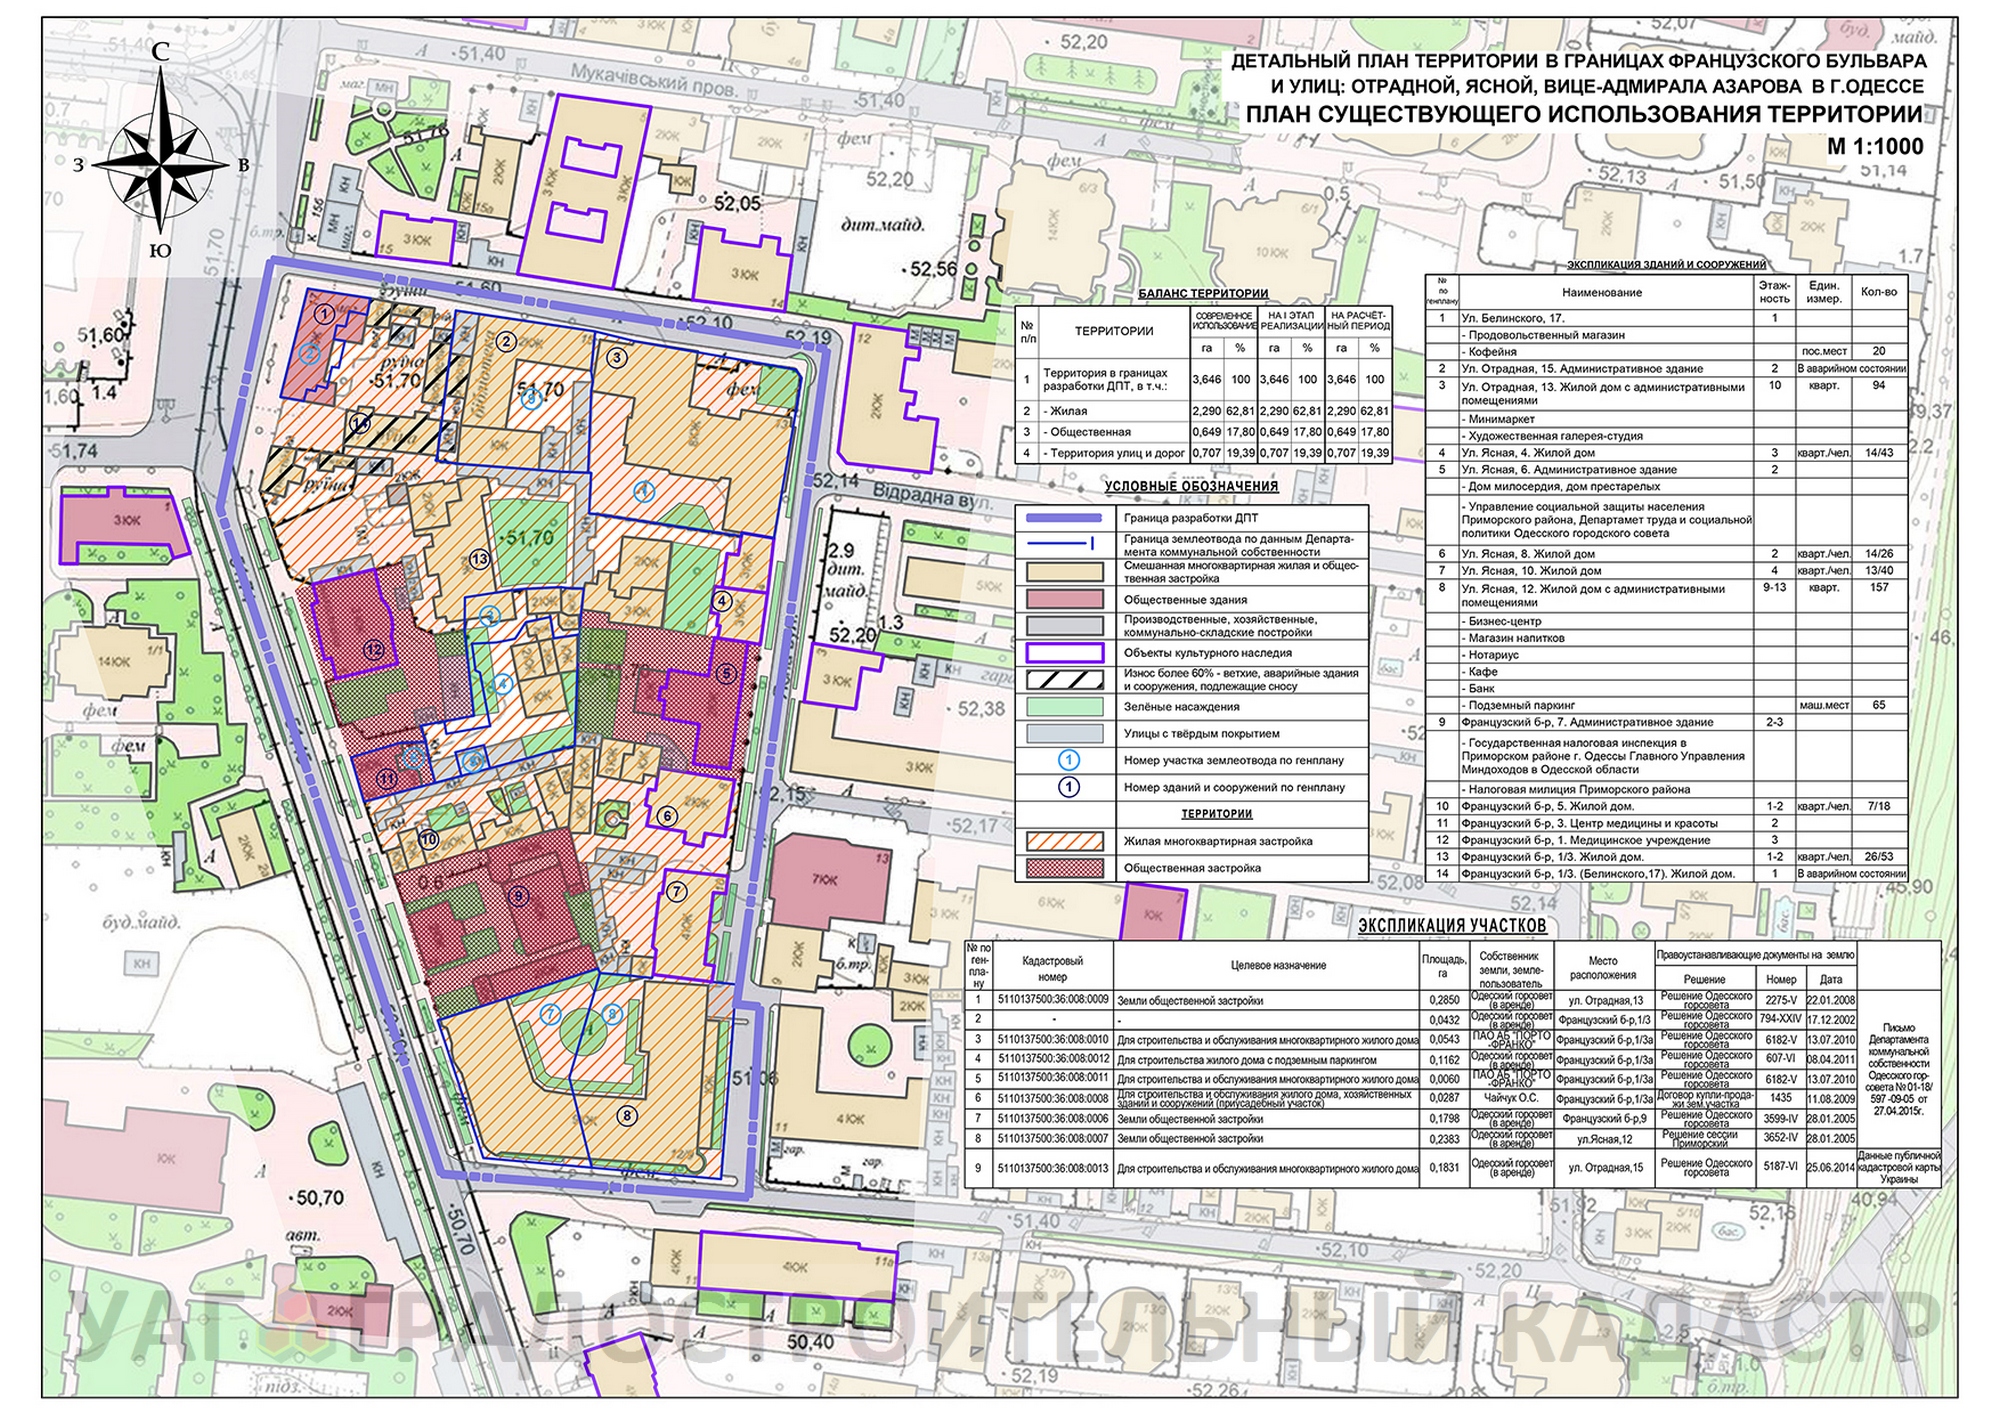Click building marker 9 on the map
Viewport: 2000px width, 1414px height.
point(518,896)
